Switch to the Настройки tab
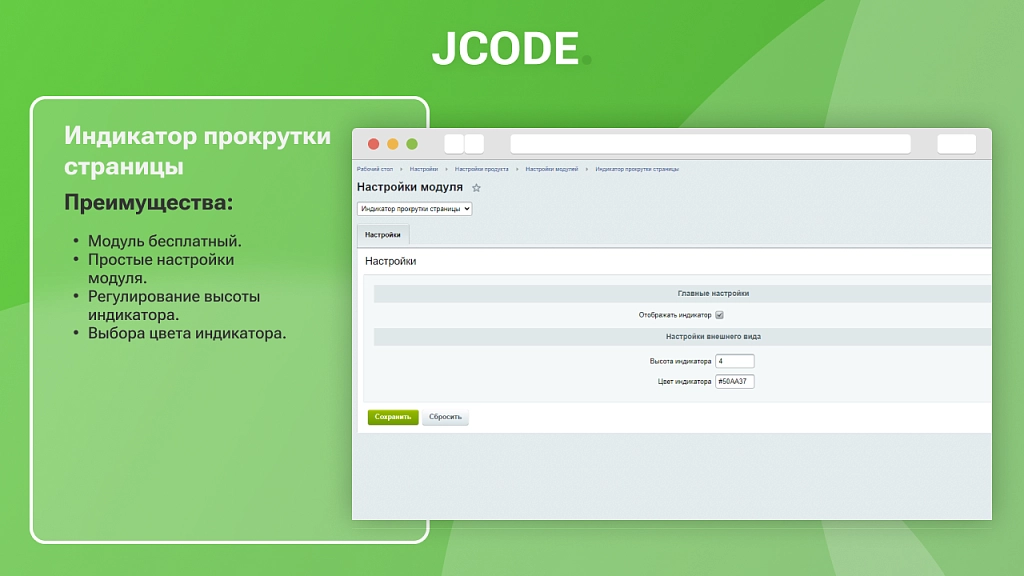The image size is (1024, 576). 383,234
